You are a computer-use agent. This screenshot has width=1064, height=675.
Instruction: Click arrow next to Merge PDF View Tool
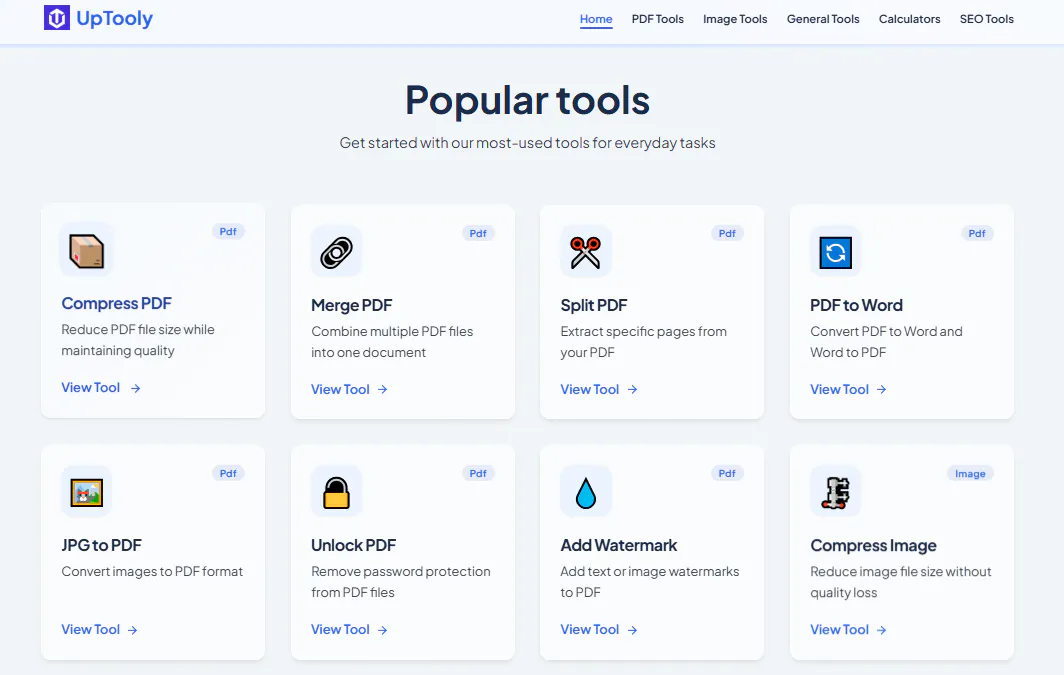[383, 389]
